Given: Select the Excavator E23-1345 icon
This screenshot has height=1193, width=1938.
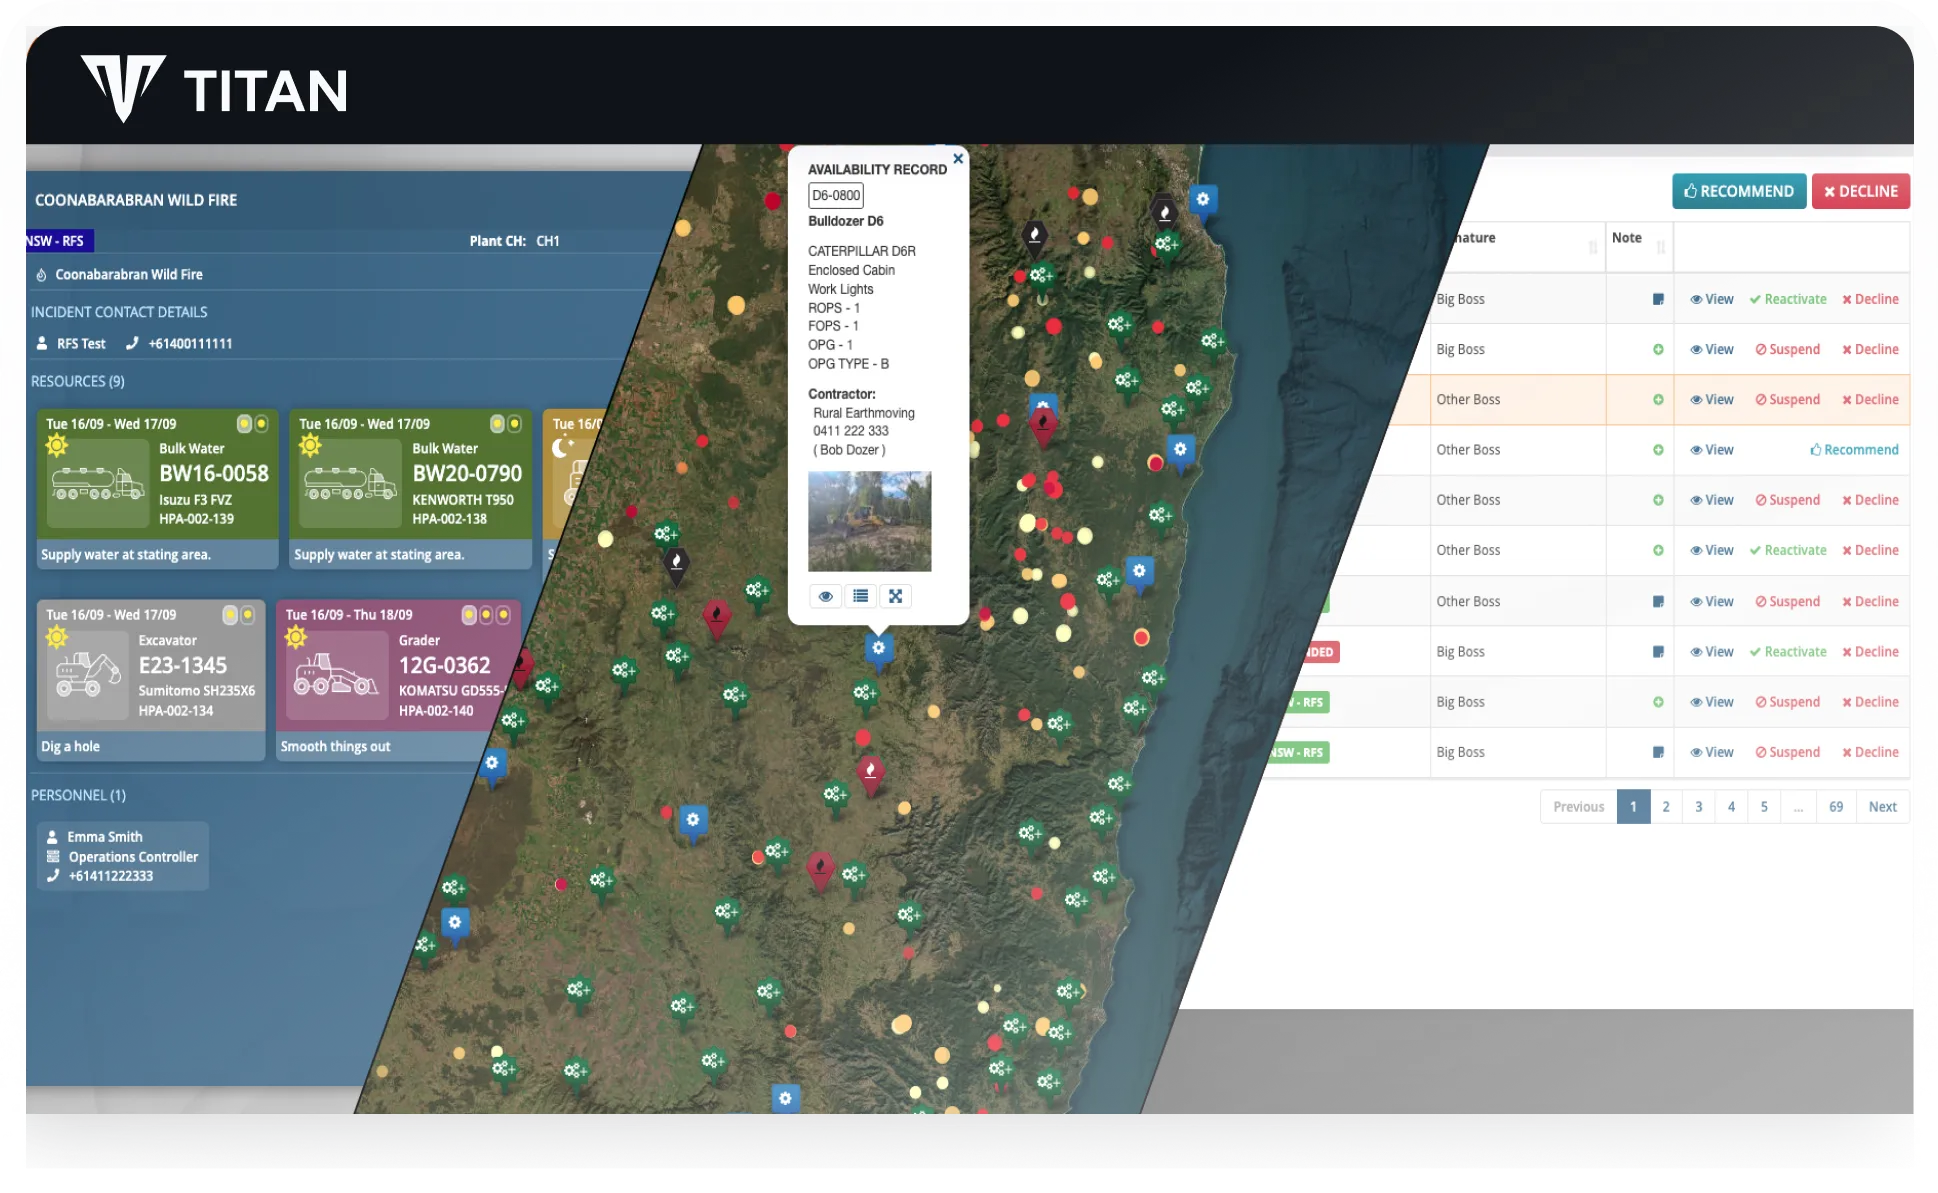Looking at the screenshot, I should [x=89, y=676].
